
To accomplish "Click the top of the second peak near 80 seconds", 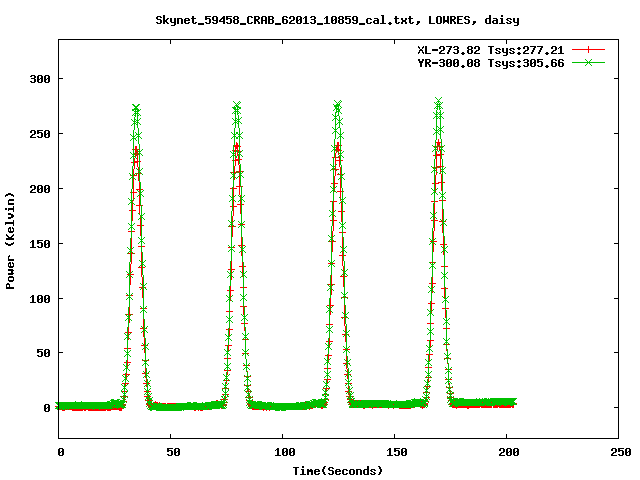I will (x=237, y=105).
